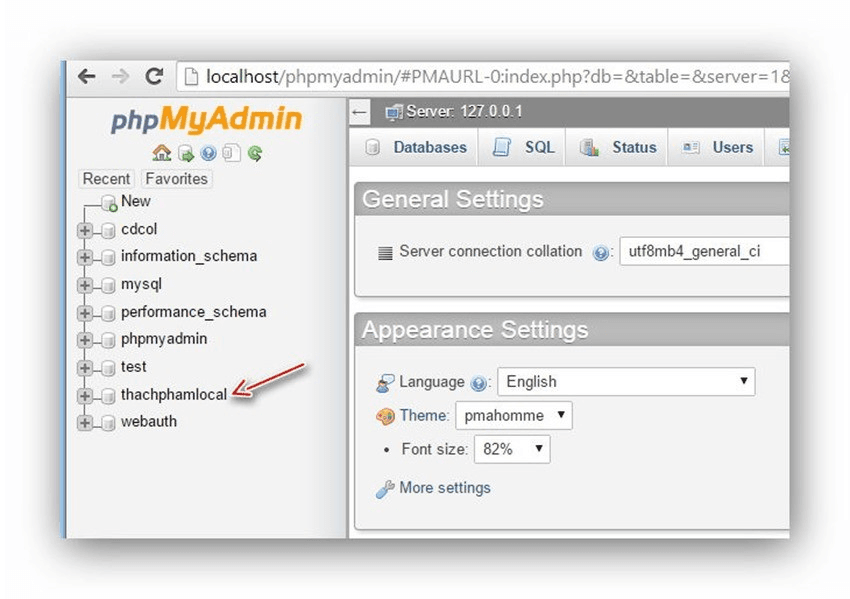
Task: Select the thachphamlocal database
Action: click(x=173, y=395)
